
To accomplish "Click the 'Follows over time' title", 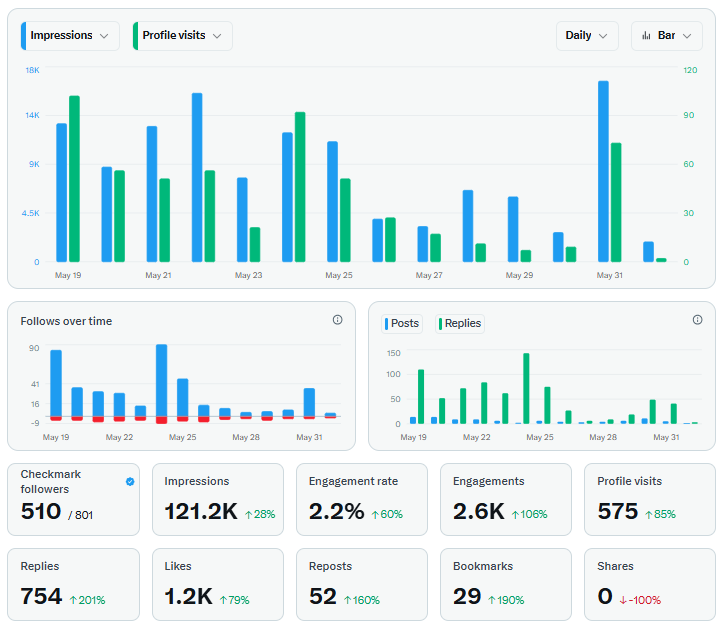I will (66, 321).
